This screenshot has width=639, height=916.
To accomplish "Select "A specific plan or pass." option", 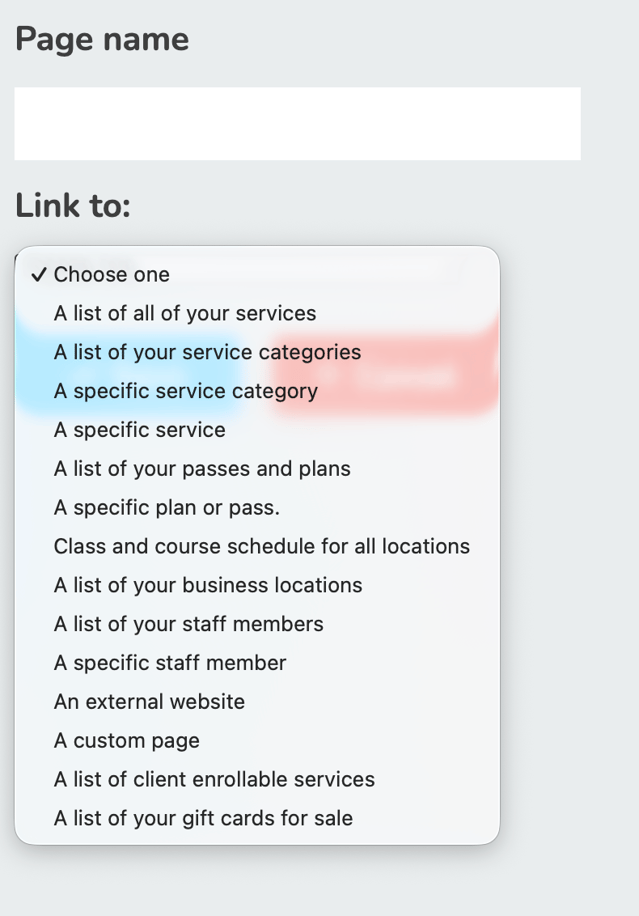I will [165, 507].
